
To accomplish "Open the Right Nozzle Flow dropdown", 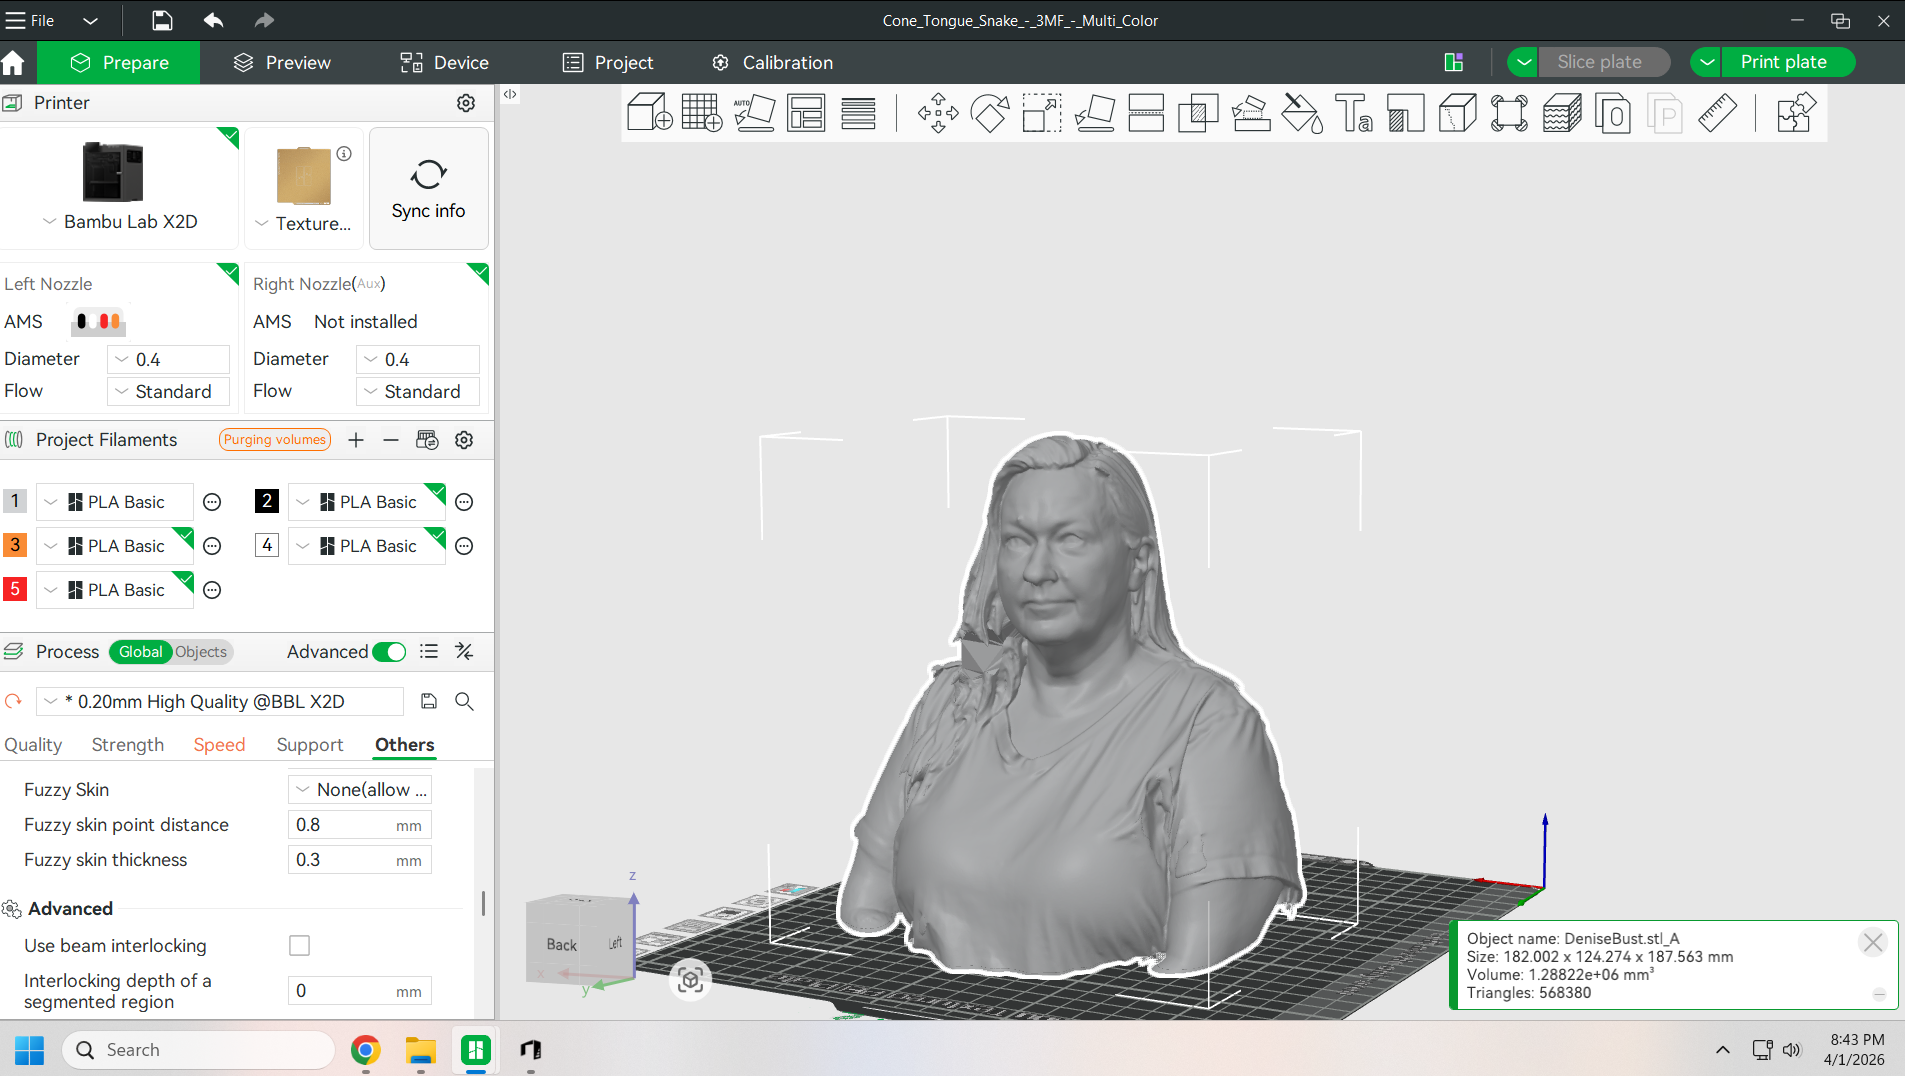I will tap(417, 391).
